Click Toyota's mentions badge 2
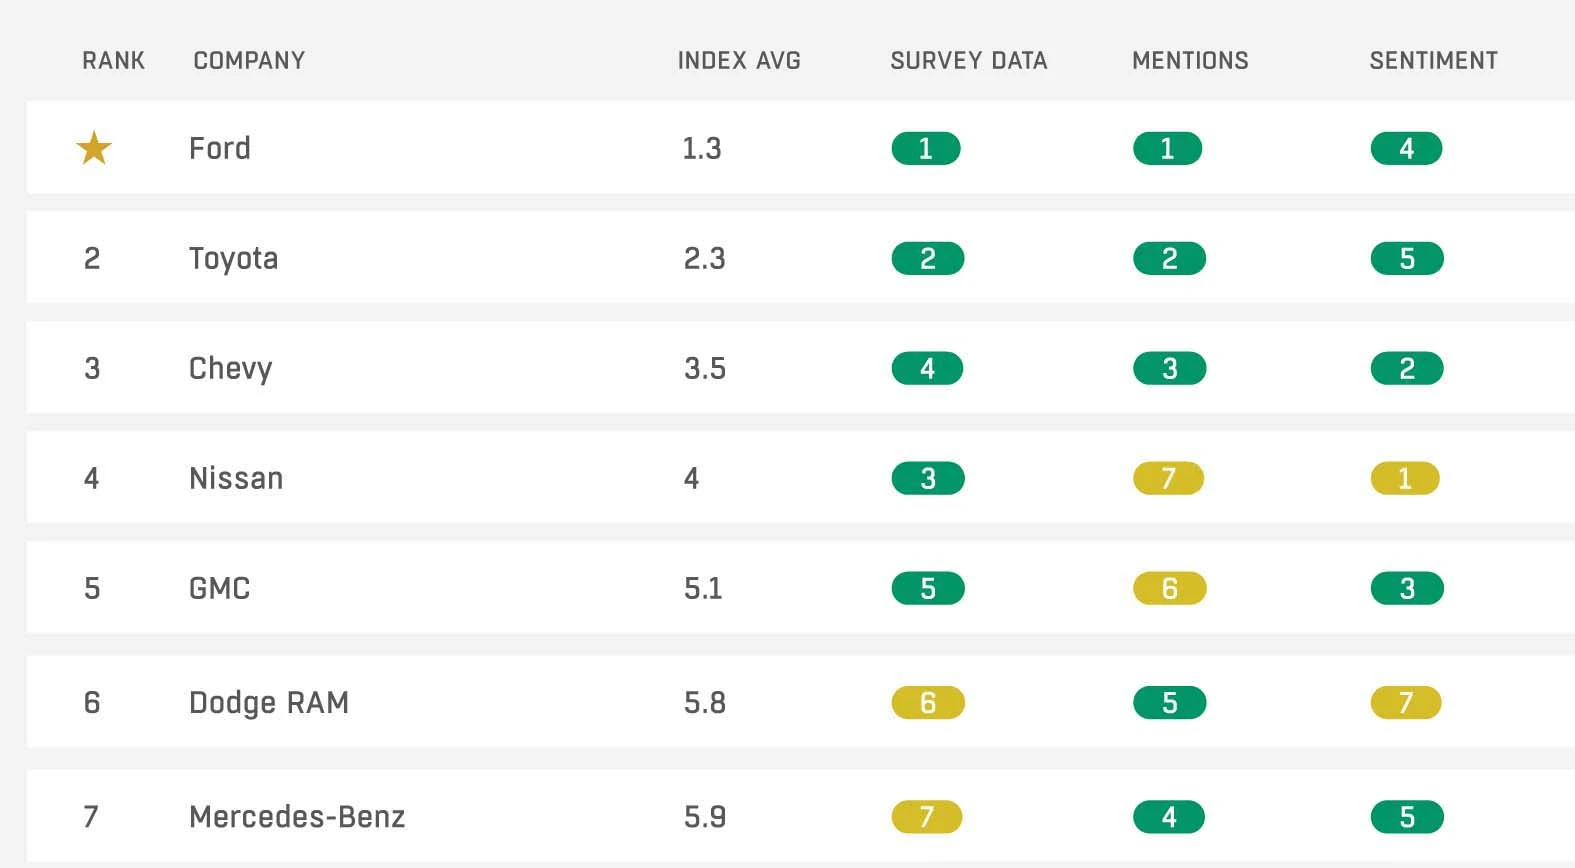The height and width of the screenshot is (868, 1575). coord(1170,258)
